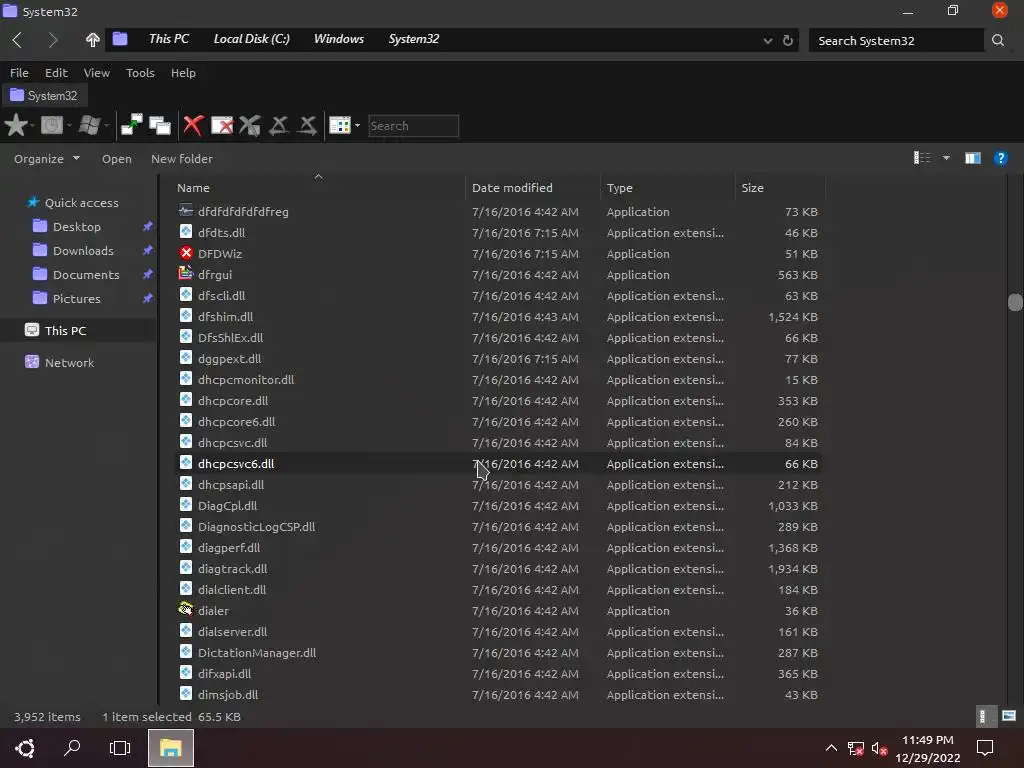This screenshot has width=1024, height=768.
Task: Open the Tools menu
Action: tap(140, 72)
